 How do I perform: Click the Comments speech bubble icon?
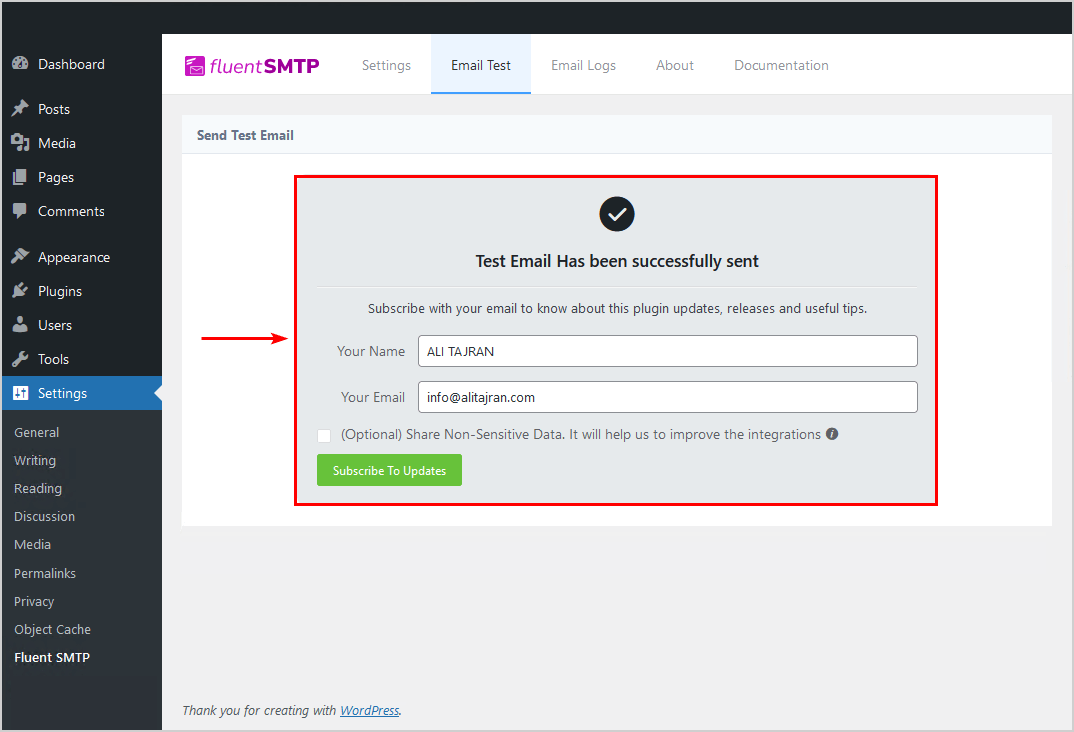click(21, 211)
